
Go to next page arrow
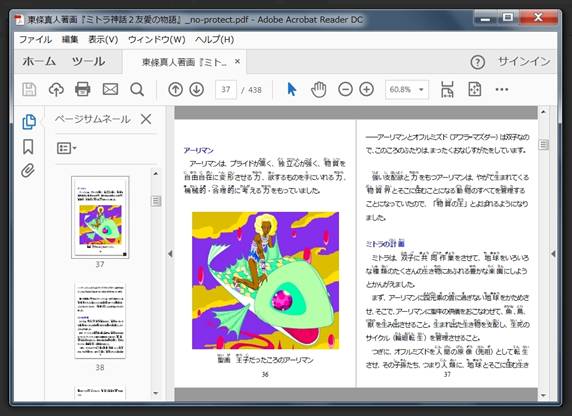197,89
